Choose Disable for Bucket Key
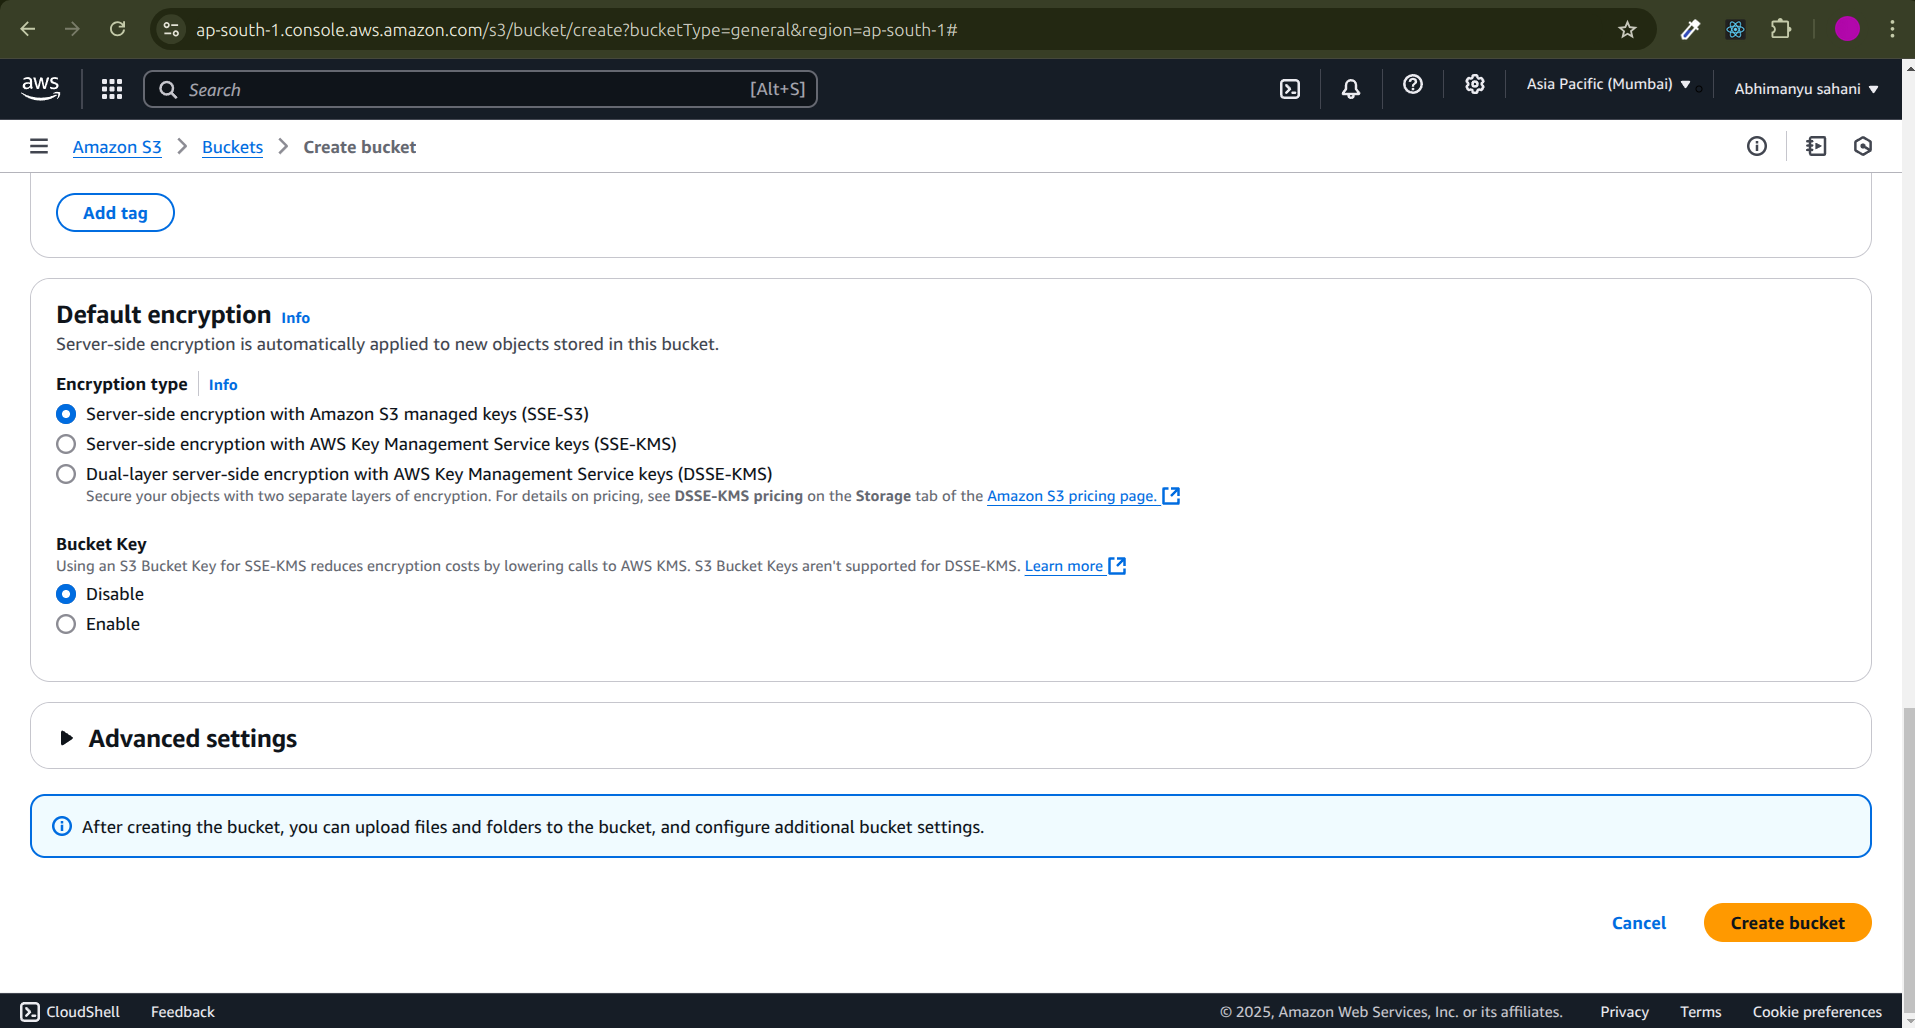Viewport: 1915px width, 1028px height. pos(66,594)
